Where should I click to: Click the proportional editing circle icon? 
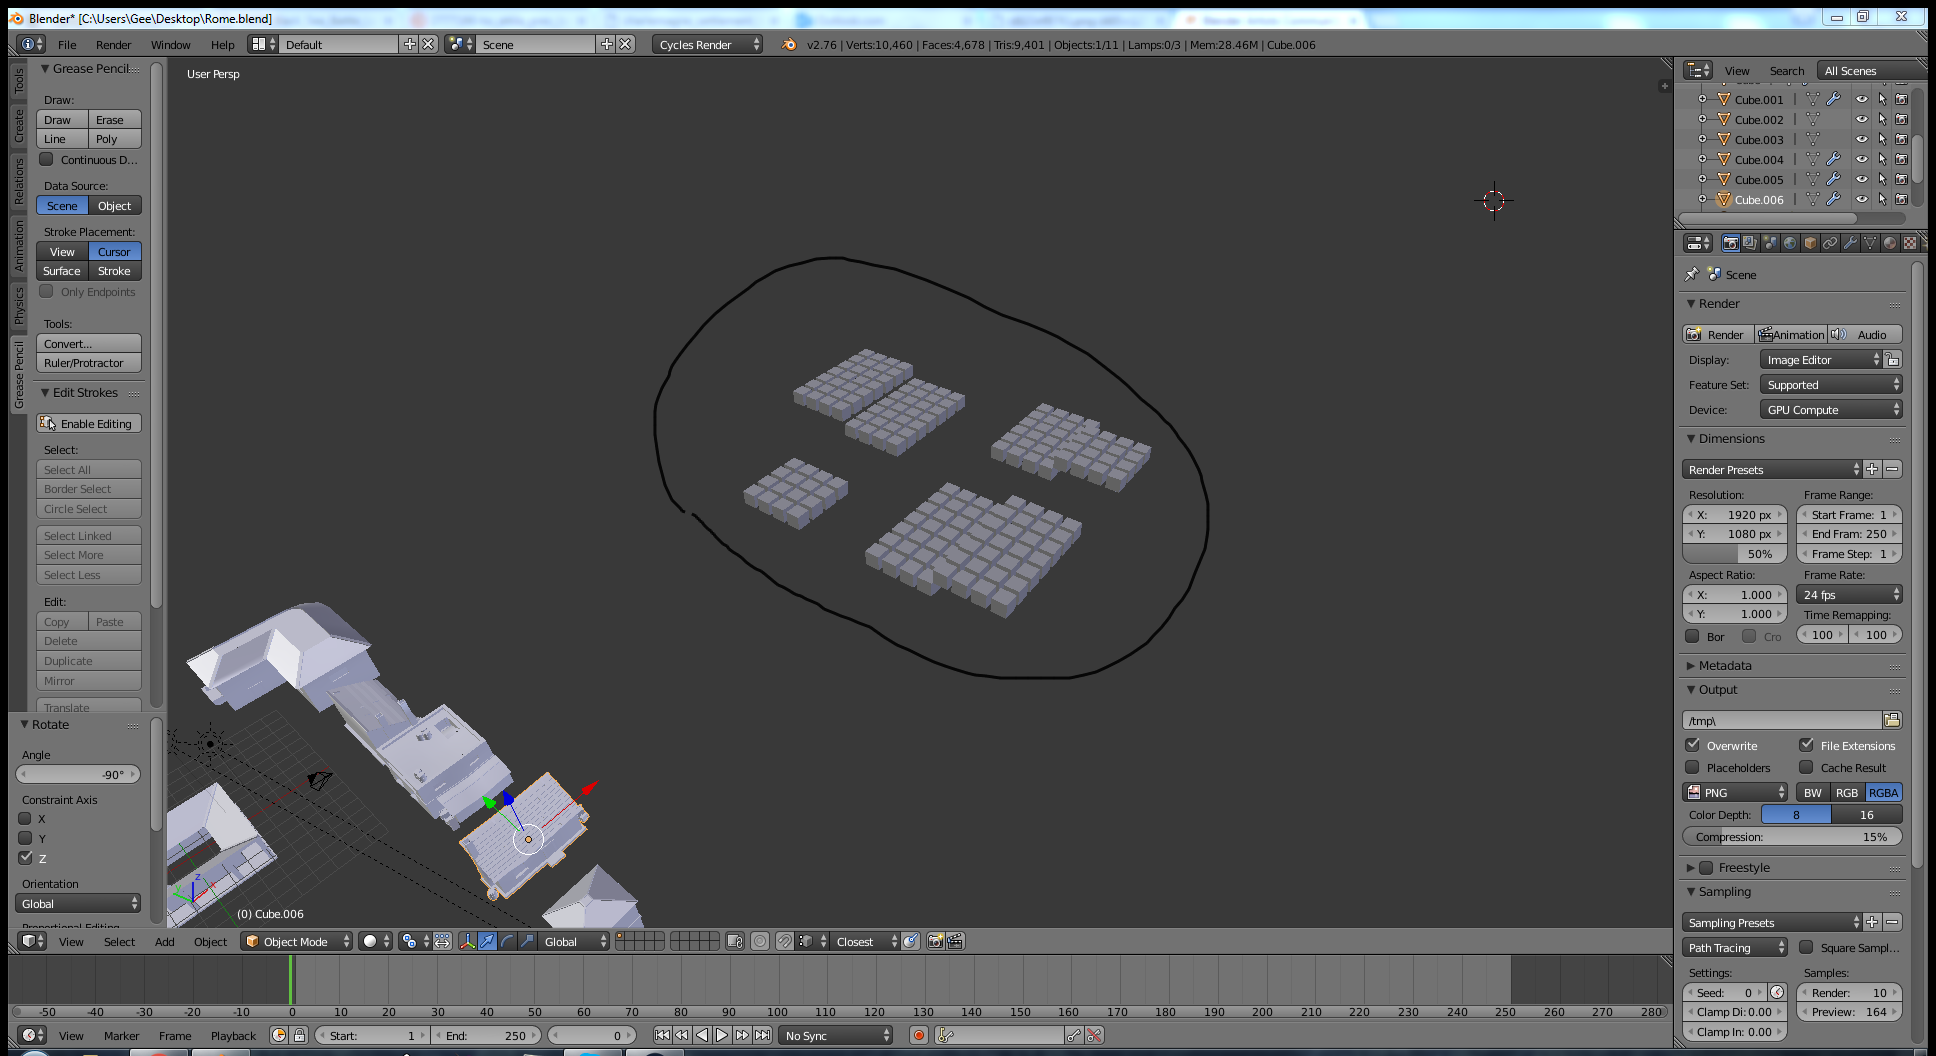pyautogui.click(x=760, y=941)
